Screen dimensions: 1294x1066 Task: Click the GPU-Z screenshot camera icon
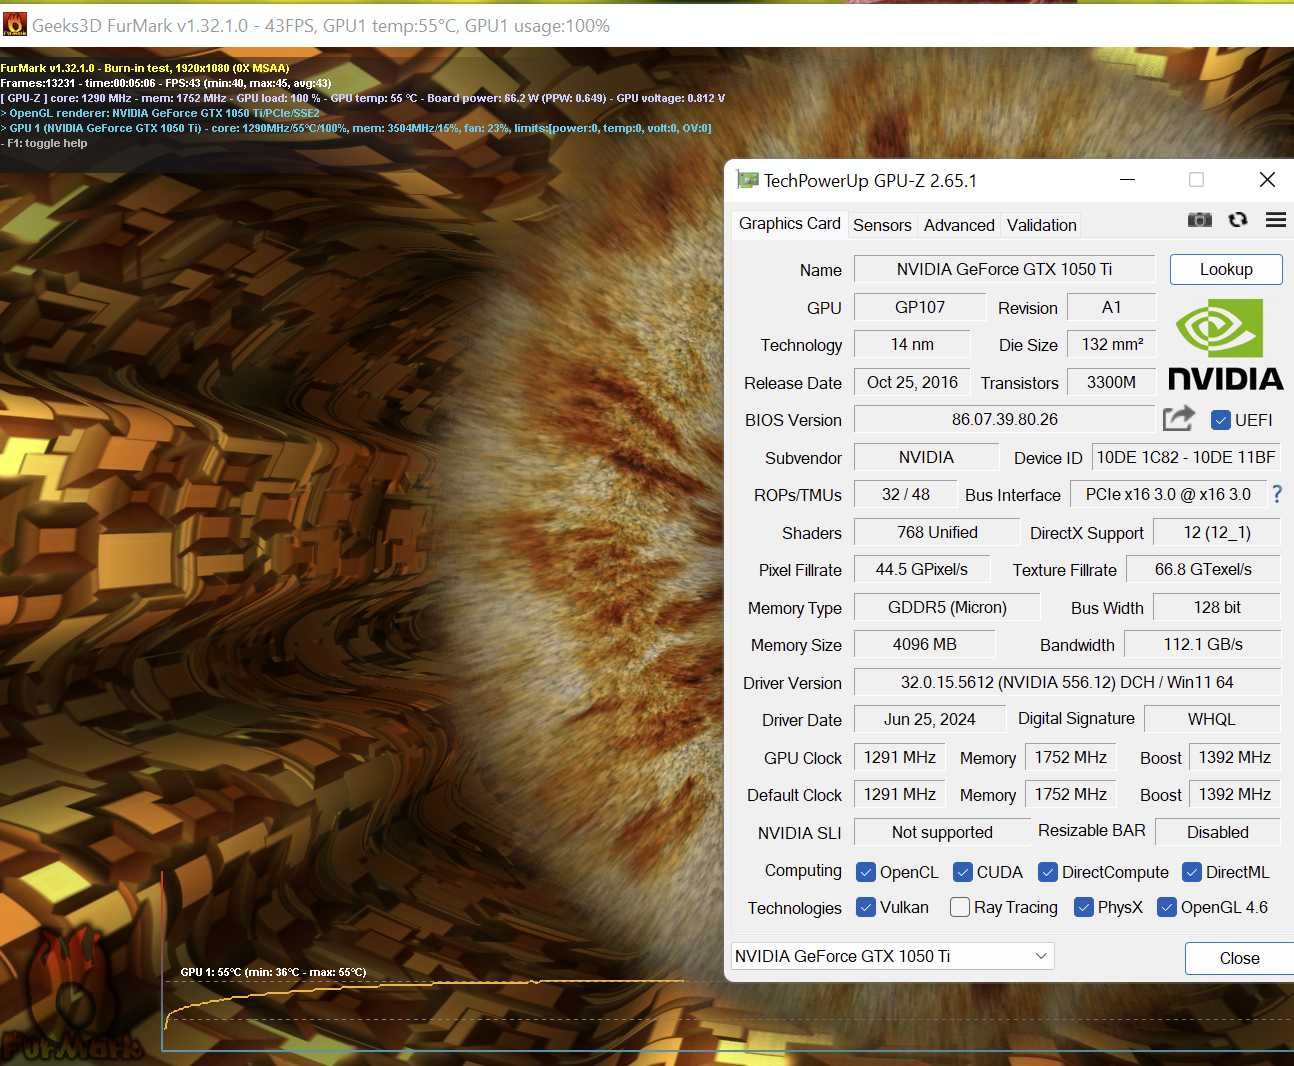click(x=1199, y=220)
